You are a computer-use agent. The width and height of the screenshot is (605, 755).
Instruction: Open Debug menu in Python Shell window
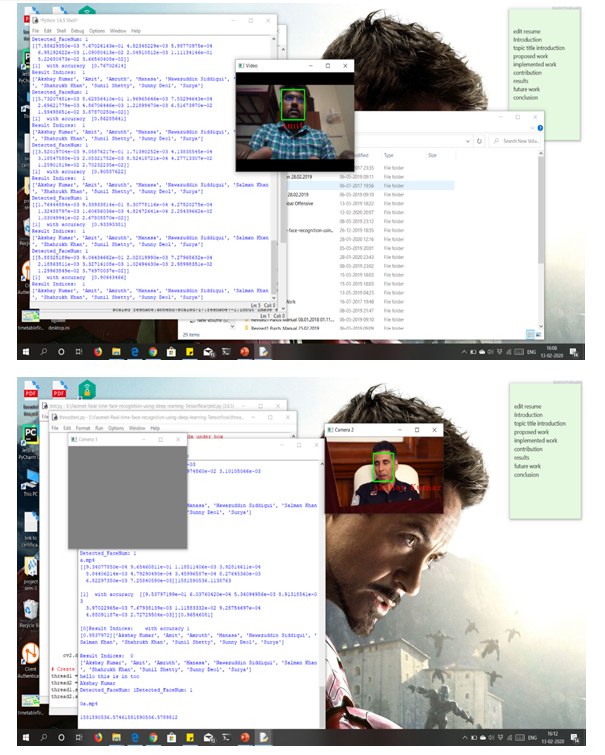pos(77,31)
